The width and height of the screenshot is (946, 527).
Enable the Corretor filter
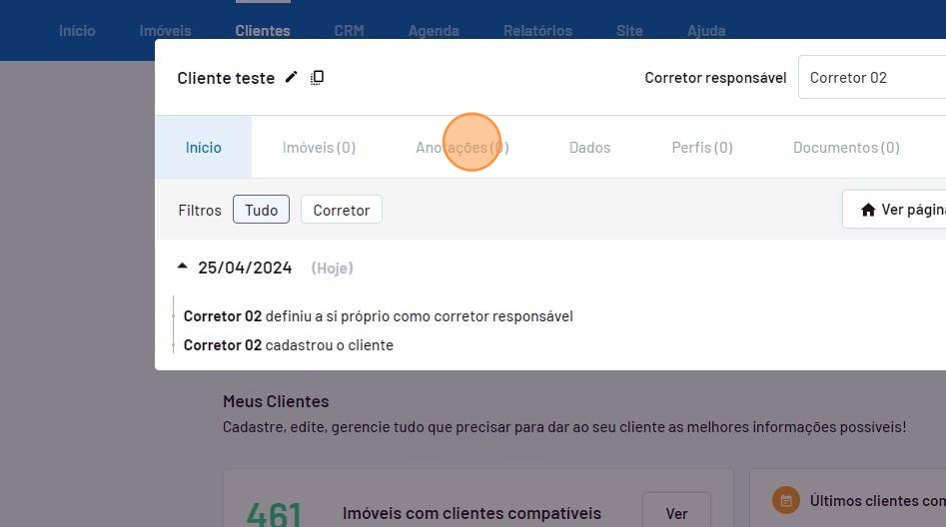(x=341, y=210)
